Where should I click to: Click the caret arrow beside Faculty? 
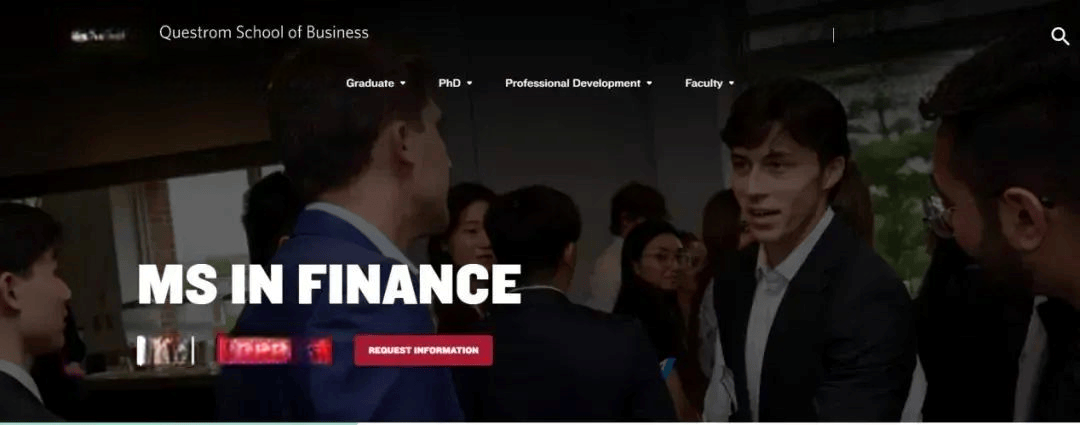point(731,83)
